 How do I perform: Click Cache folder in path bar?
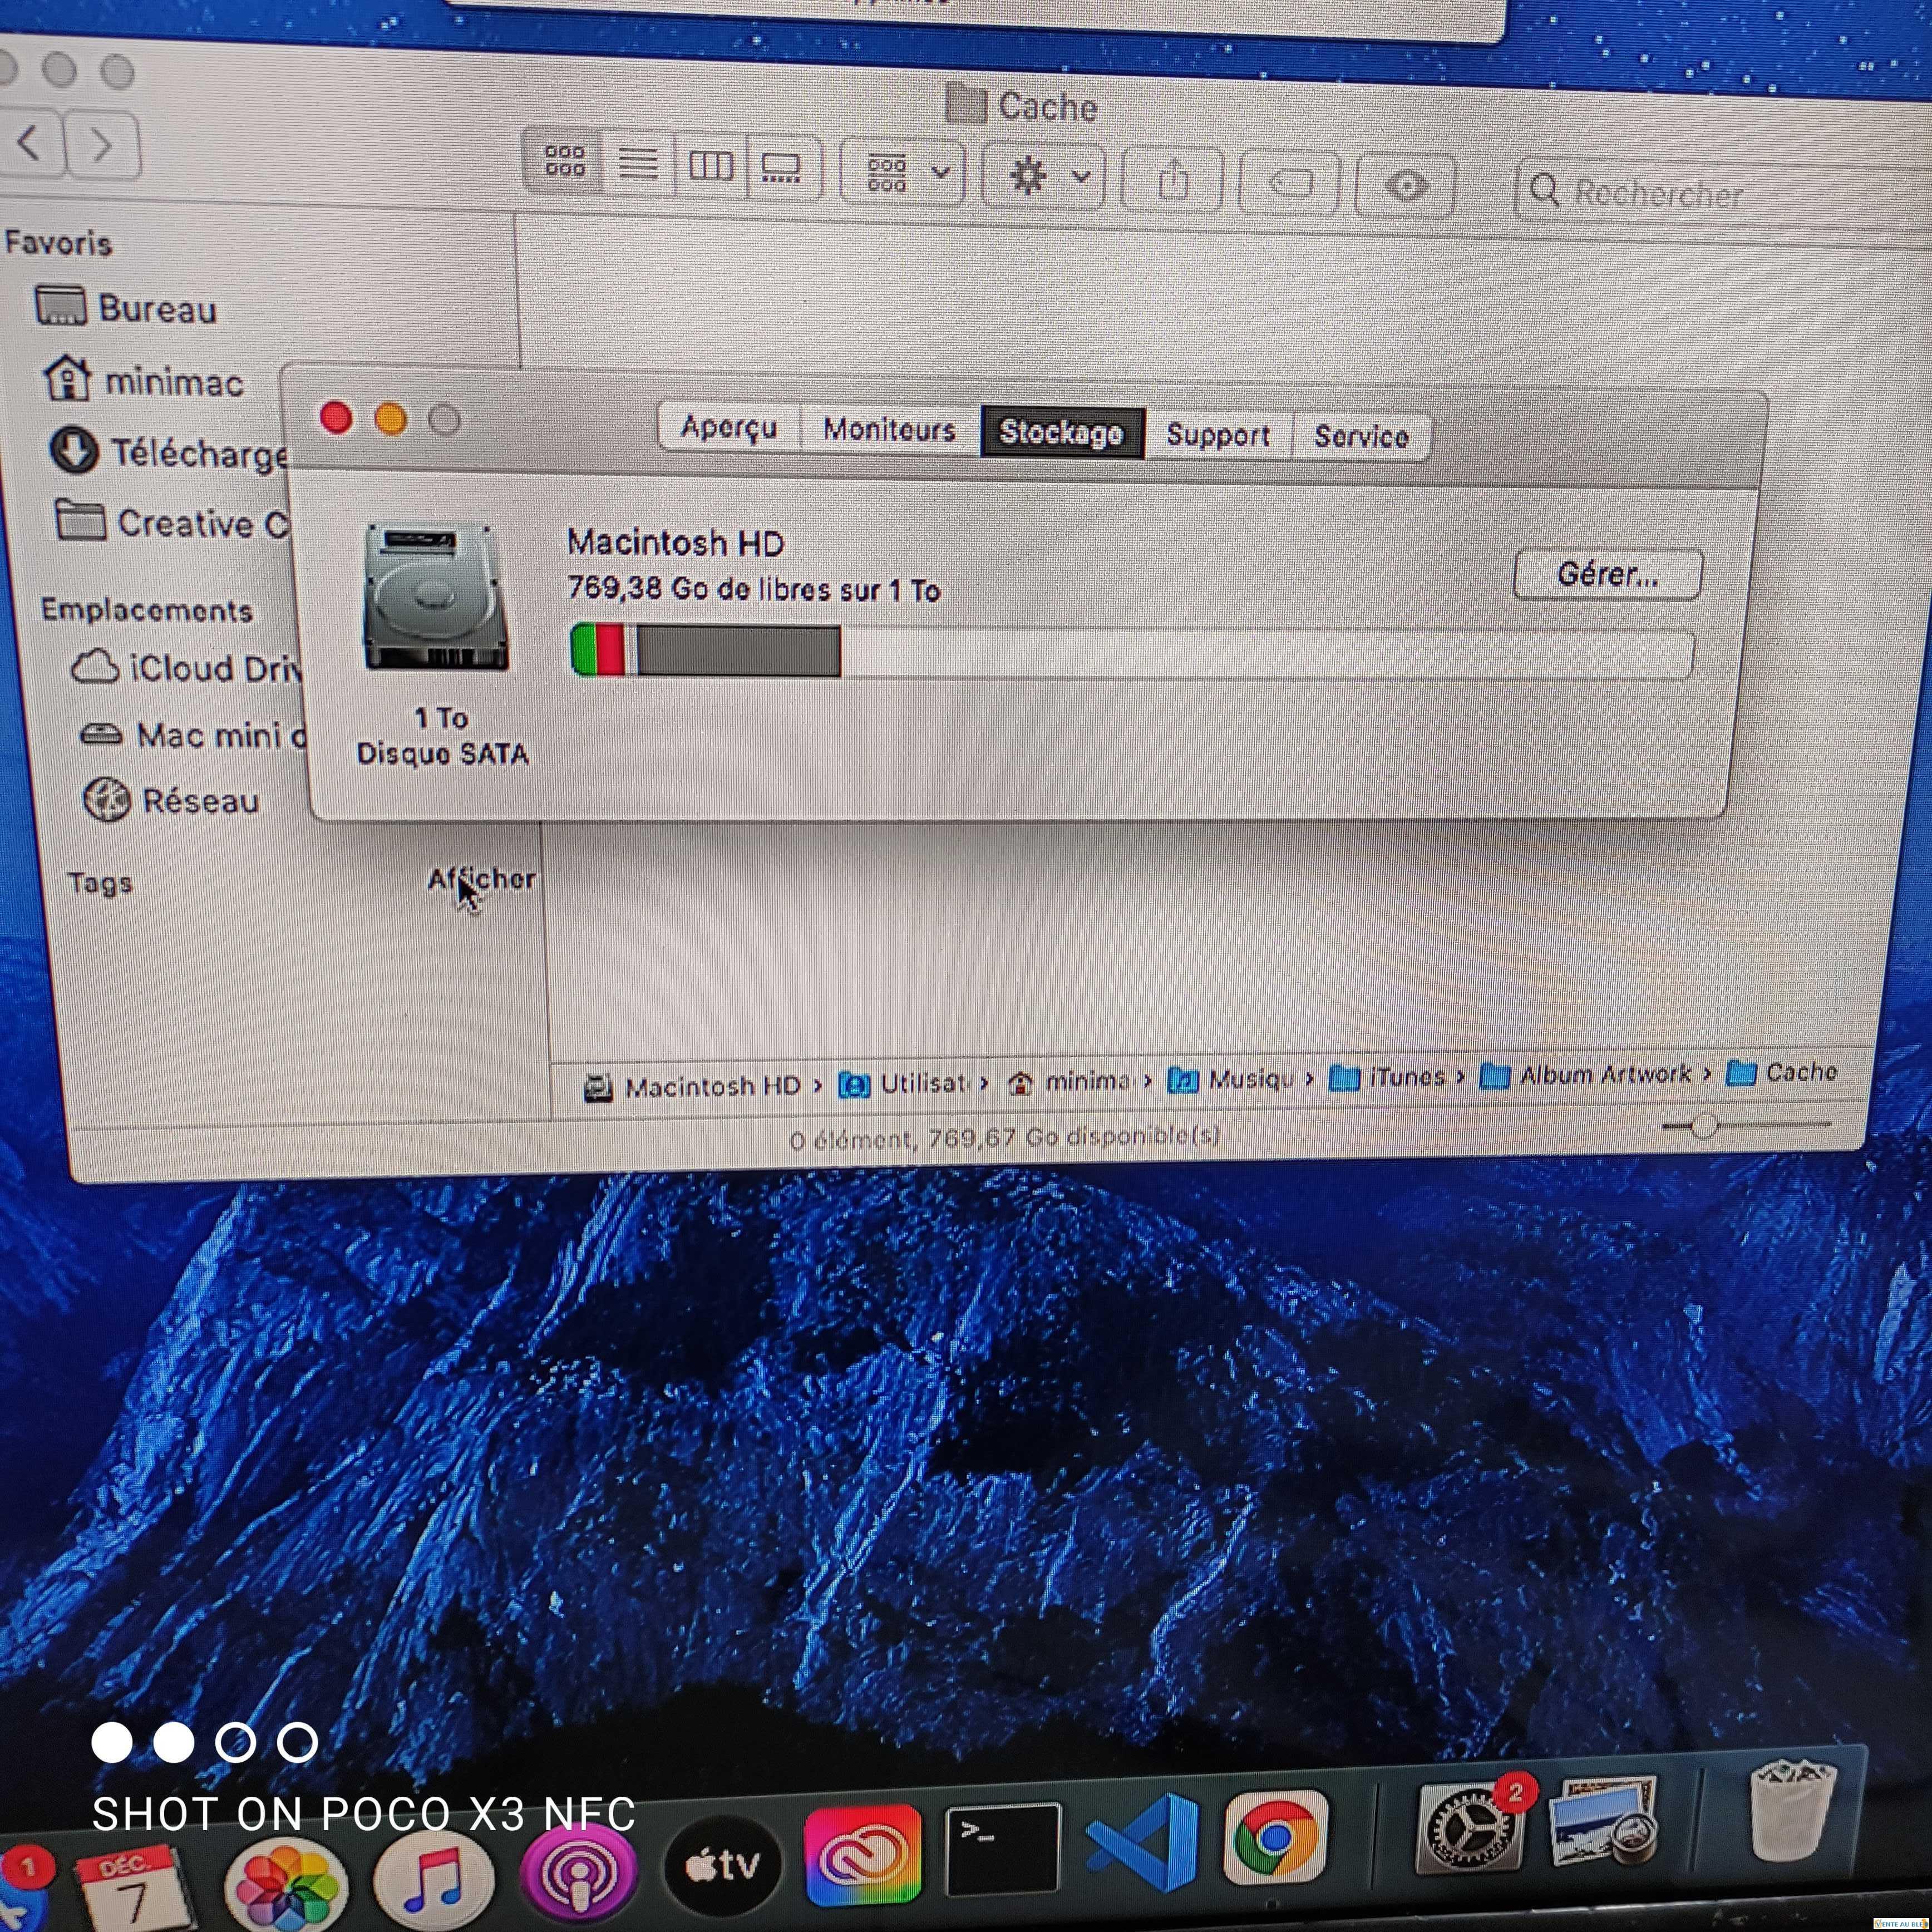1782,1072
